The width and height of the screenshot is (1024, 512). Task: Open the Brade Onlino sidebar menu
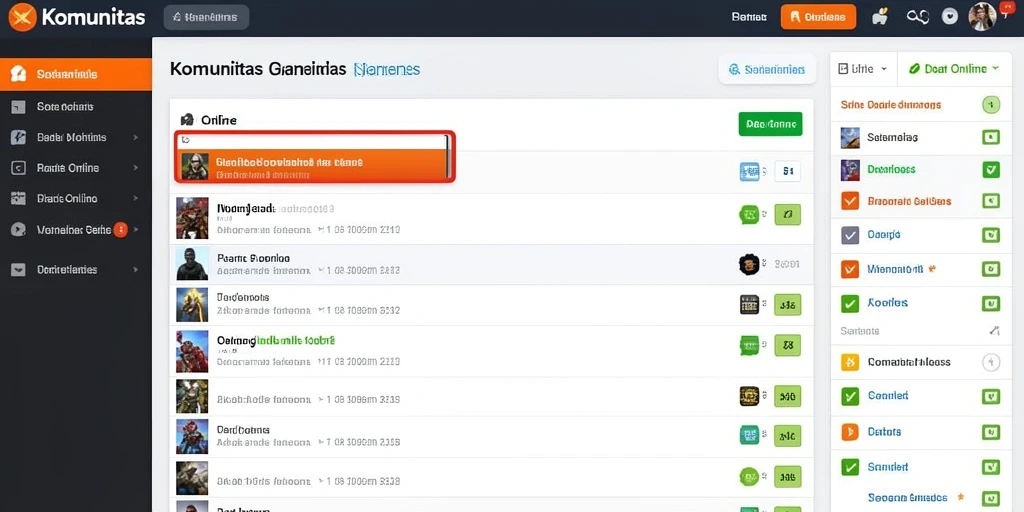click(76, 199)
